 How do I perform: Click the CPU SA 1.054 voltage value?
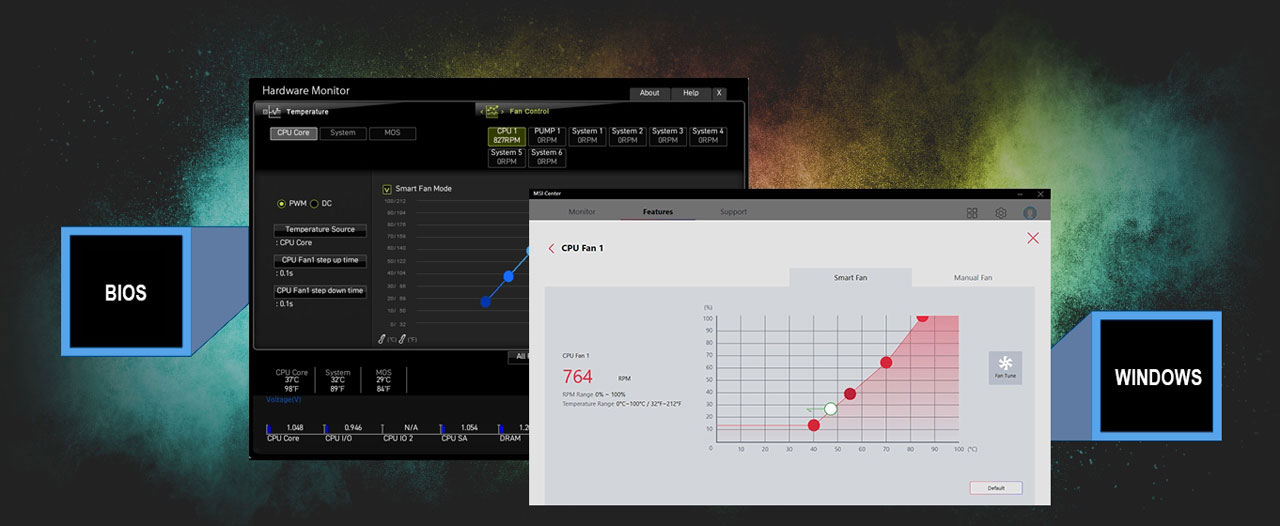tap(469, 427)
